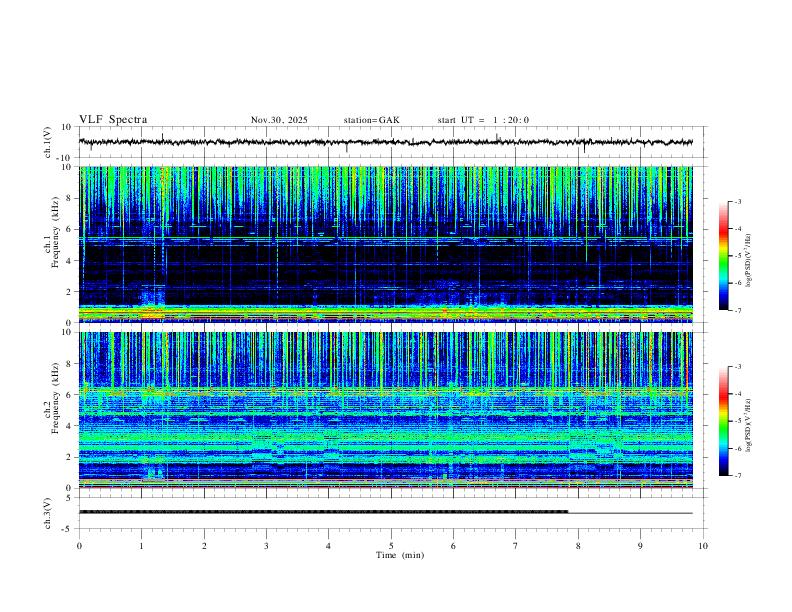Select the date text "Nov.30, 2025"
This screenshot has height=612, width=792.
point(279,120)
